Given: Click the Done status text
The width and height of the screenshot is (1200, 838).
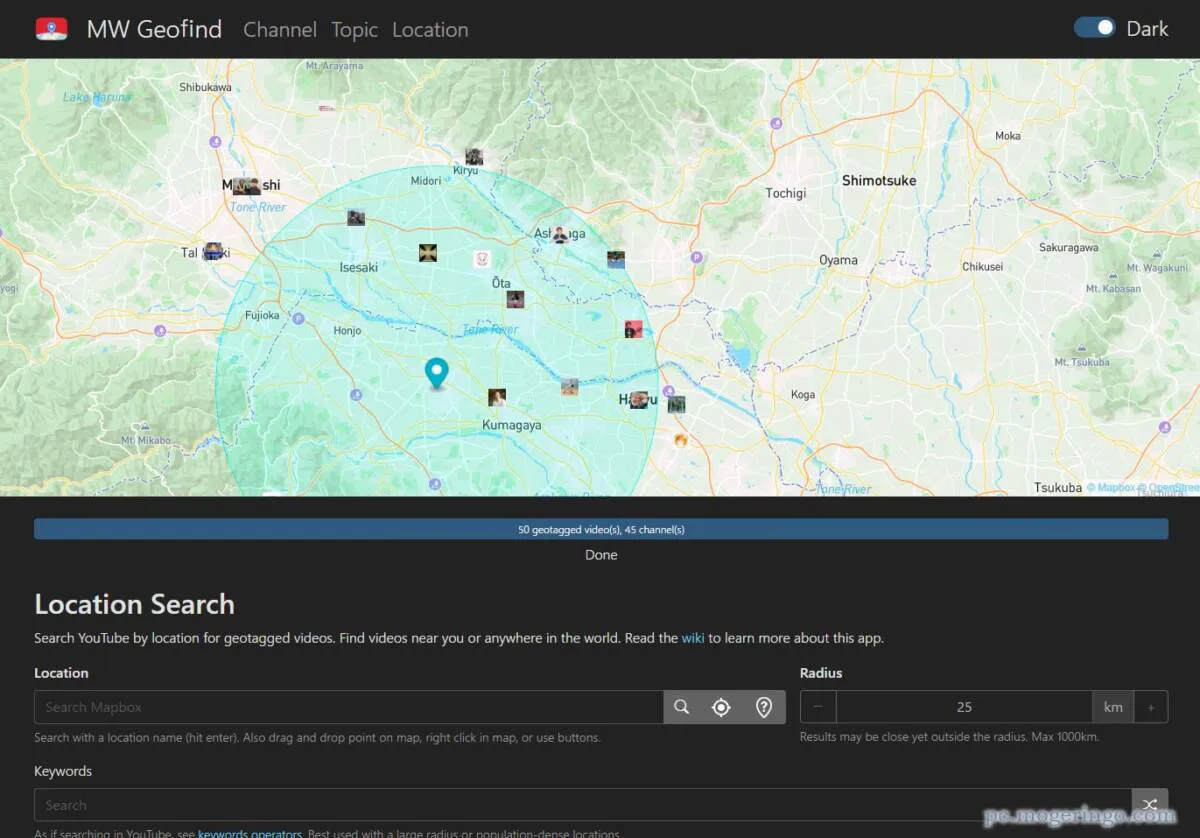Looking at the screenshot, I should click(601, 555).
